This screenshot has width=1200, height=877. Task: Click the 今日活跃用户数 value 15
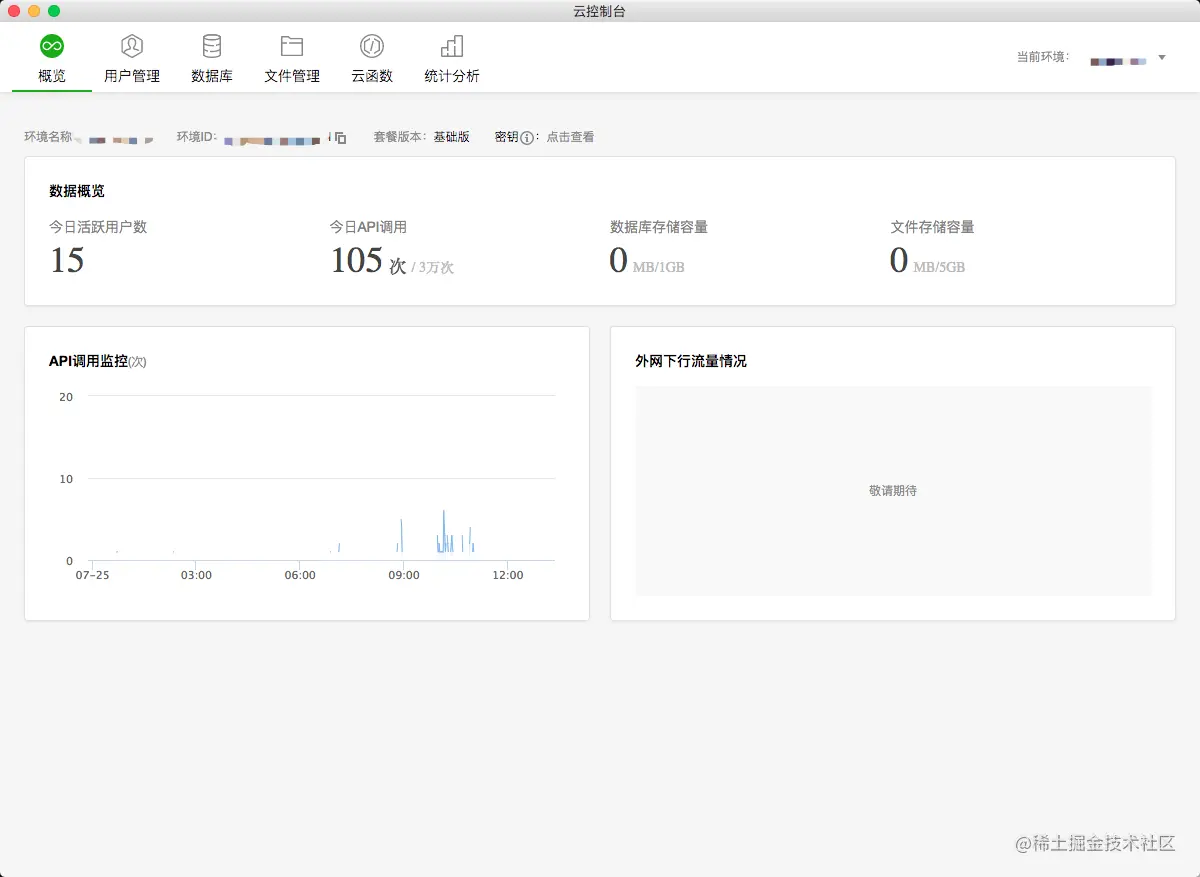(x=67, y=261)
